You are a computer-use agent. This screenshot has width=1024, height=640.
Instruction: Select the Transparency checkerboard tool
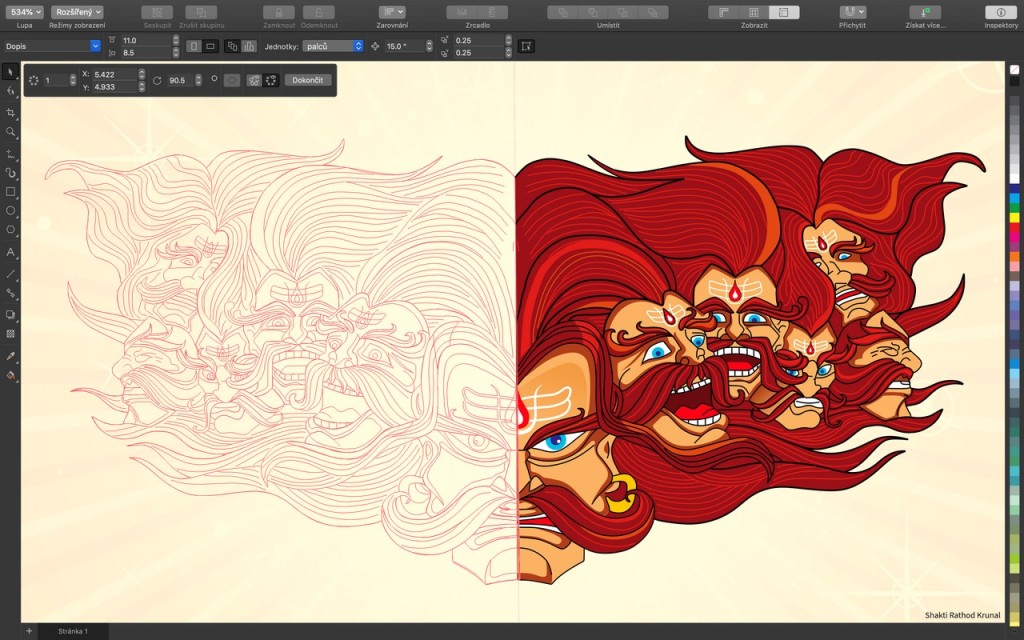coord(10,334)
